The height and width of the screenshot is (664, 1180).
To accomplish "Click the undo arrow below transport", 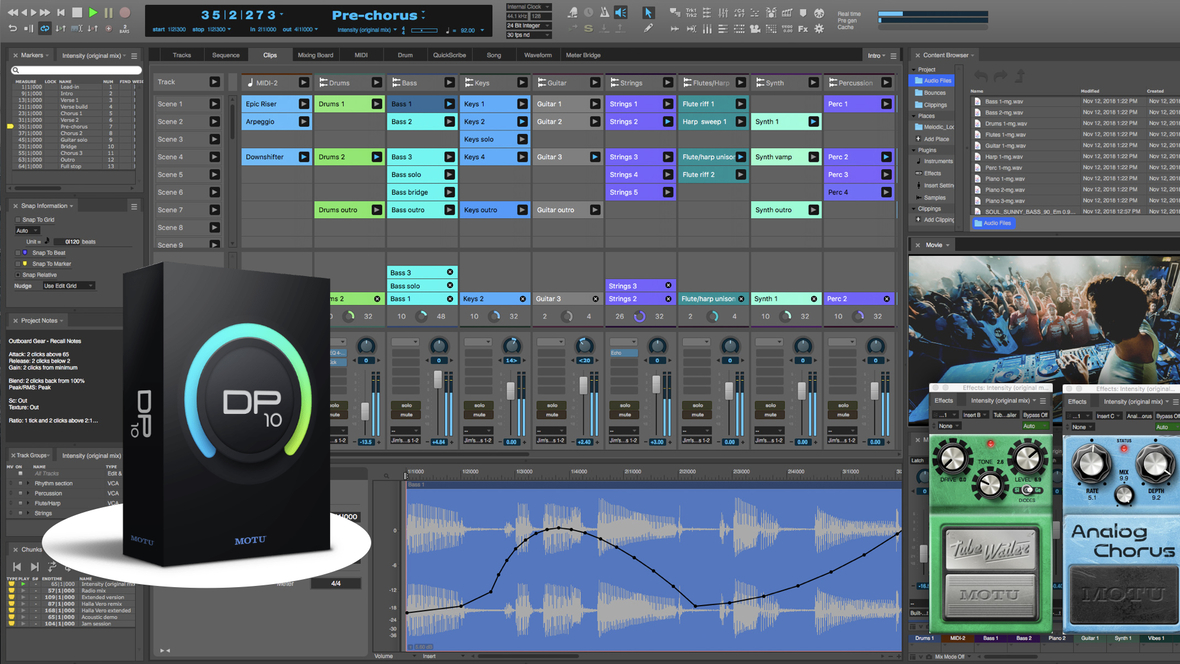I will coord(13,29).
